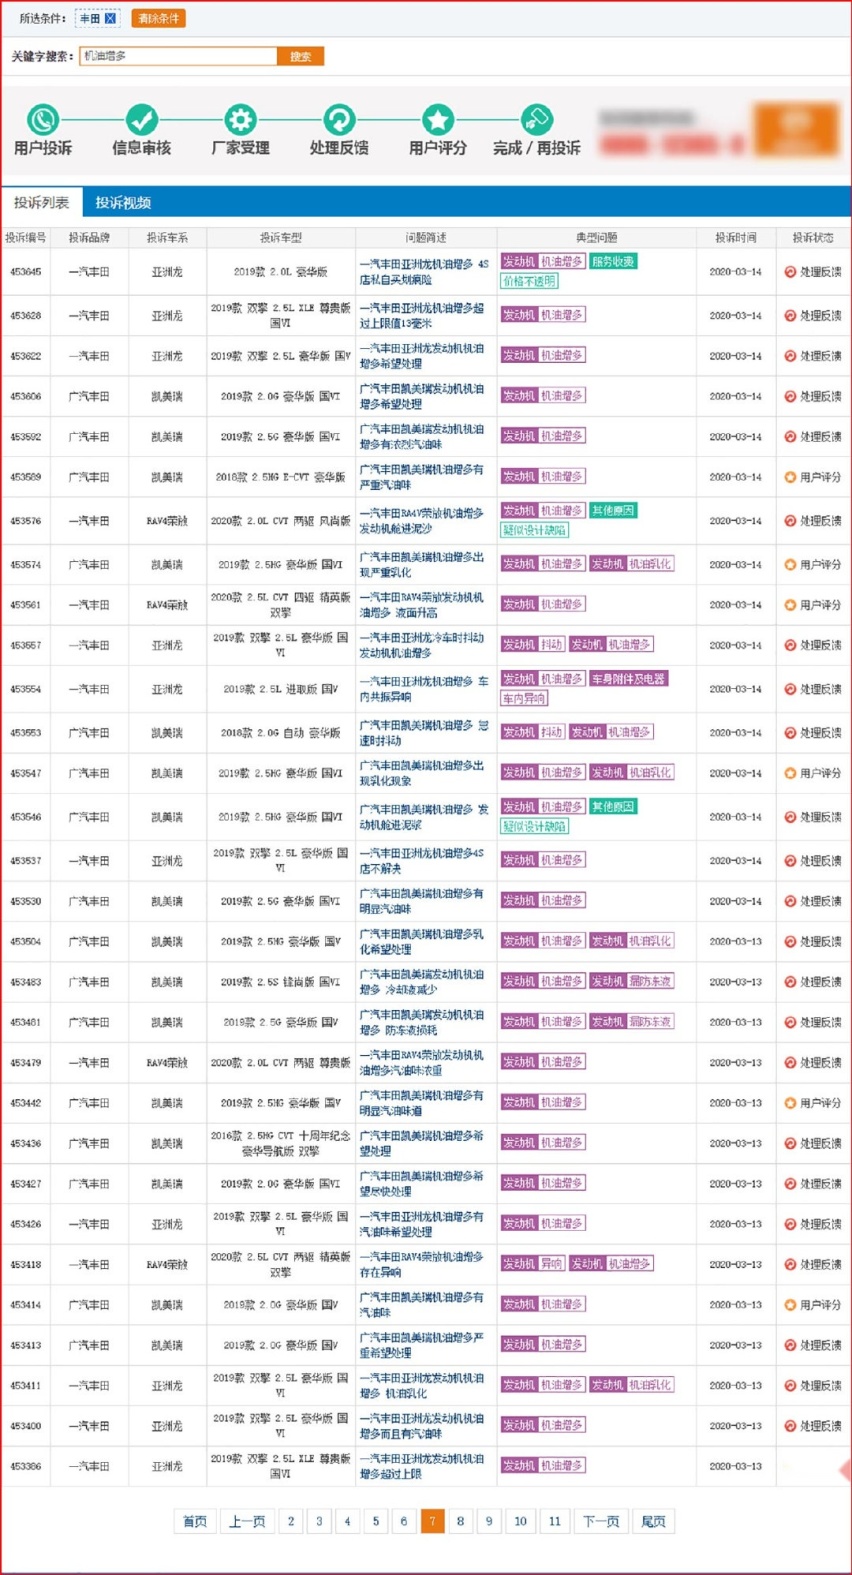Open complaint 453628 problem description link
Viewport: 852px width, 1575px height.
pos(424,316)
